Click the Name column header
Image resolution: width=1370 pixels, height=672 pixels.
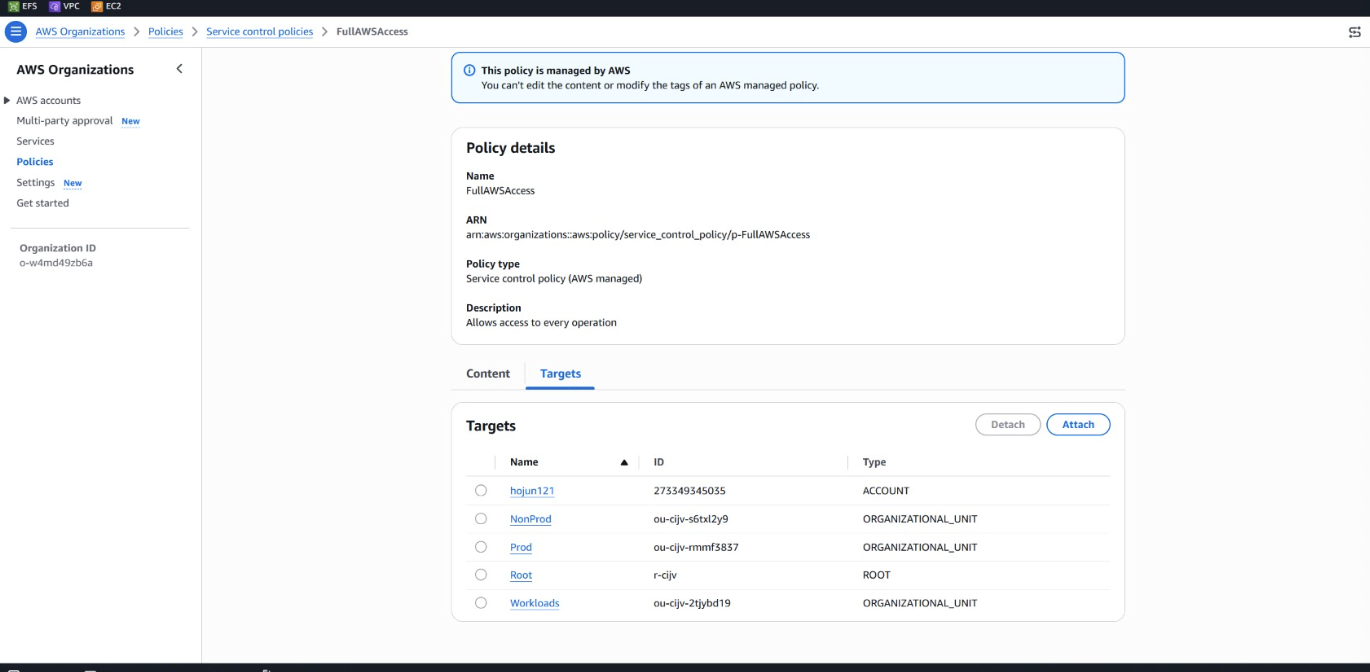click(x=524, y=462)
